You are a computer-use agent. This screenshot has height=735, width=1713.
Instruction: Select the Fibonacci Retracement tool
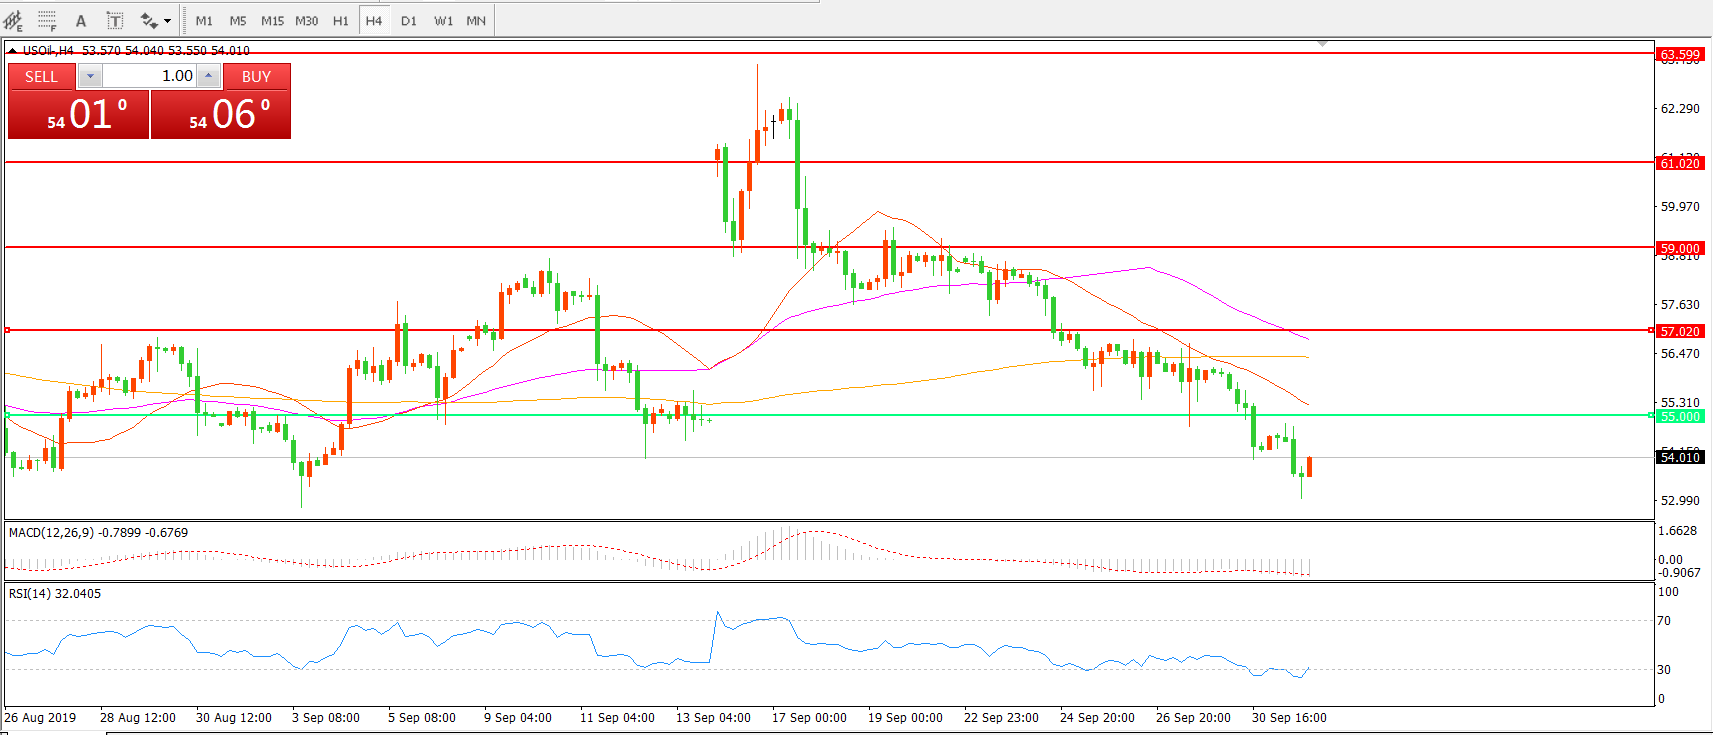(x=47, y=20)
